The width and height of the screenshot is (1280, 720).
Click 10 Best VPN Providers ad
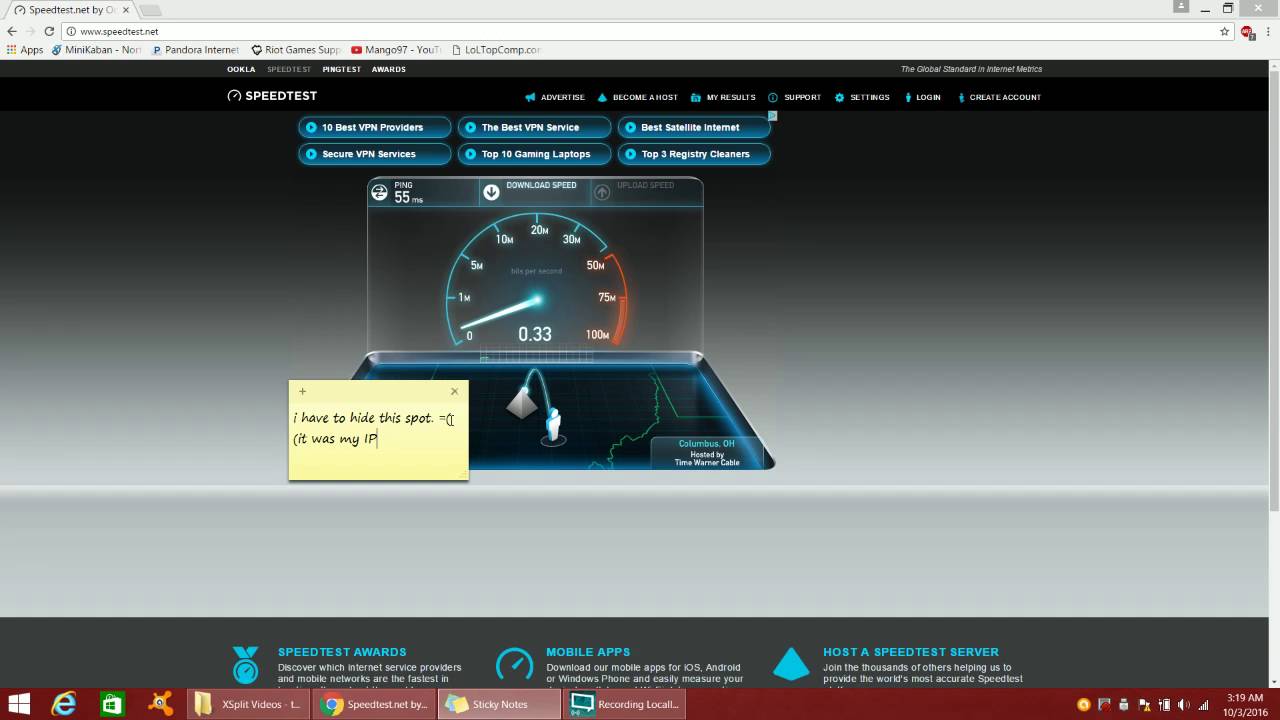375,127
